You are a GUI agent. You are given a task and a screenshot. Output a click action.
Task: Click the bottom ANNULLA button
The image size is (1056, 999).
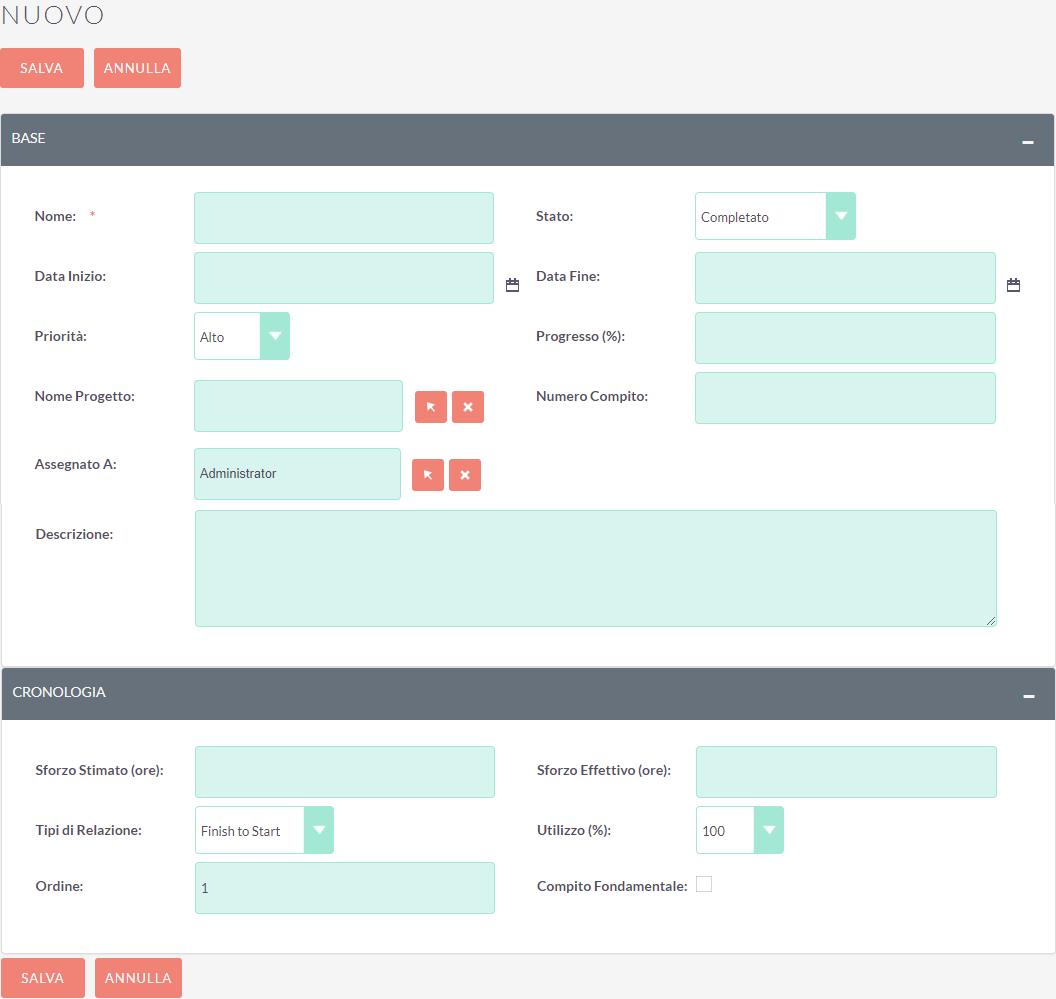pos(138,978)
